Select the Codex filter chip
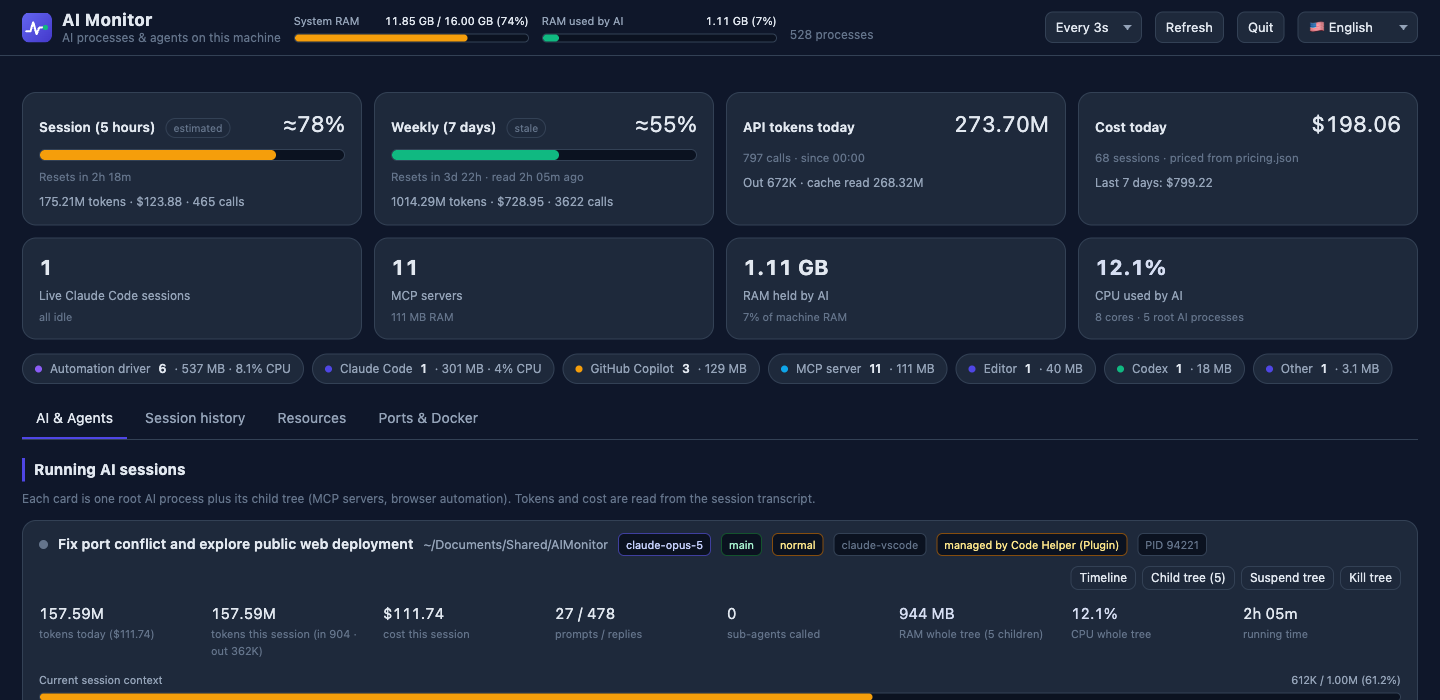 click(x=1174, y=369)
